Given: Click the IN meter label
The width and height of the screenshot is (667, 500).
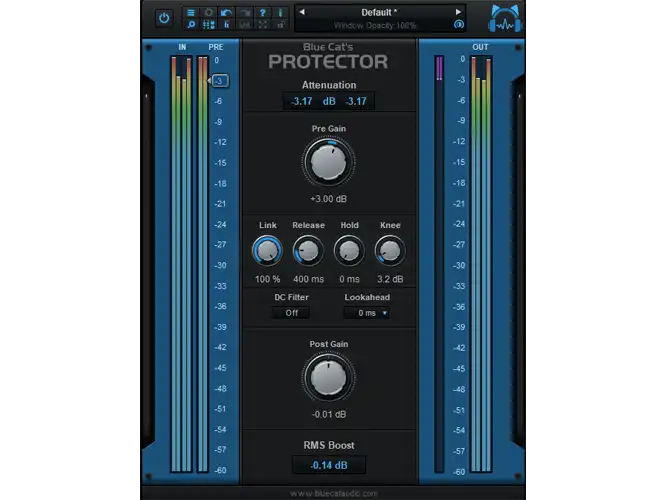Looking at the screenshot, I should click(182, 47).
